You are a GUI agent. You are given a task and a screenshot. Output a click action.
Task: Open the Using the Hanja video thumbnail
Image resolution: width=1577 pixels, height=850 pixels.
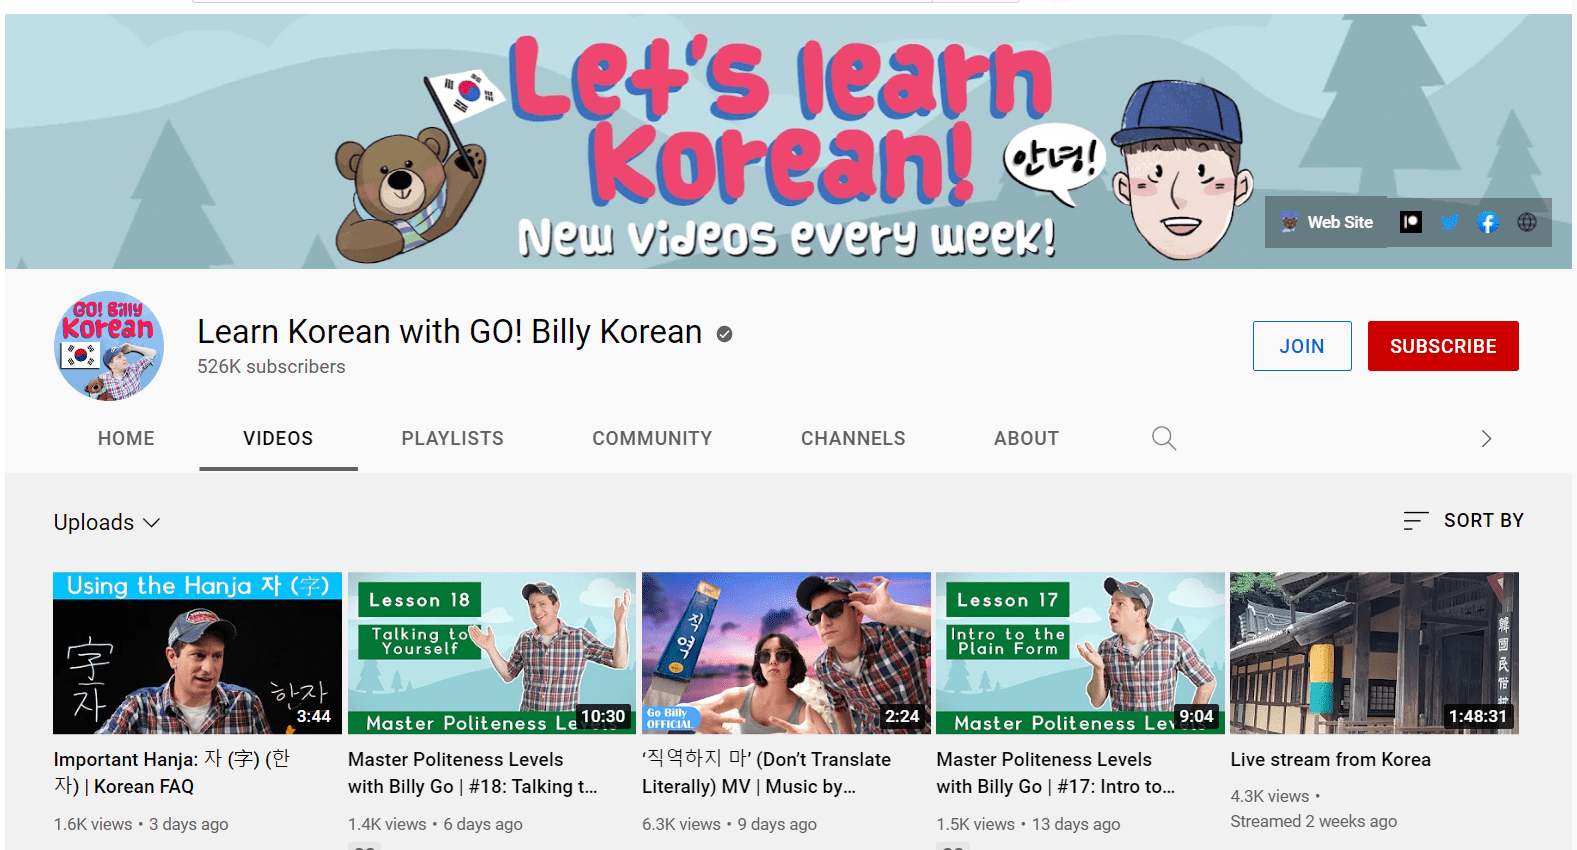click(197, 653)
